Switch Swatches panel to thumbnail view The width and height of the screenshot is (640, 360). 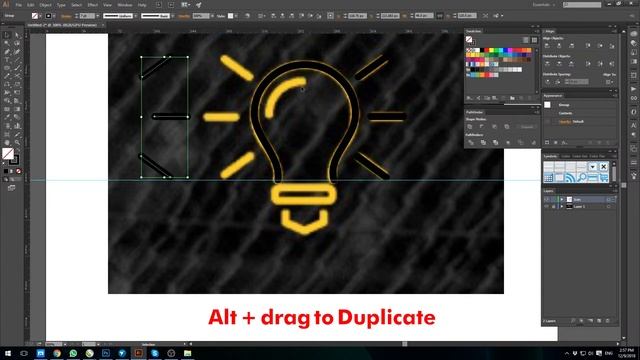tap(534, 40)
